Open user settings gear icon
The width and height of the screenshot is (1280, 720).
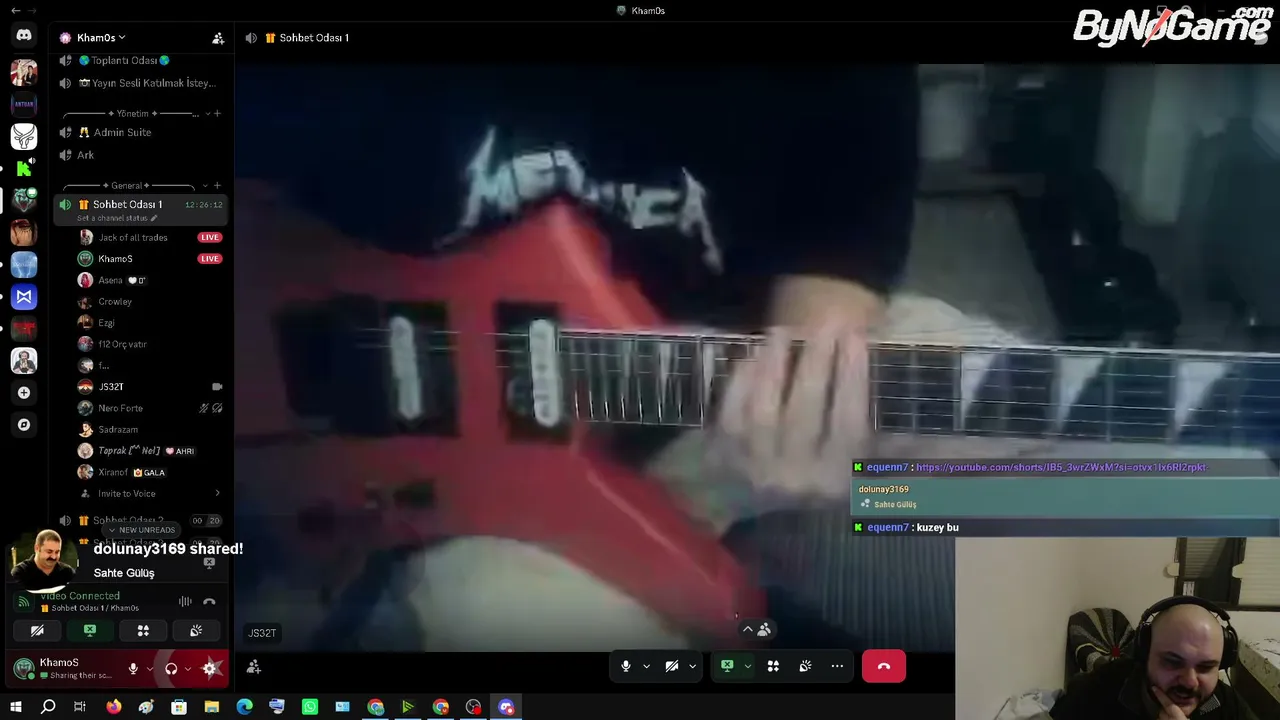tap(210, 669)
